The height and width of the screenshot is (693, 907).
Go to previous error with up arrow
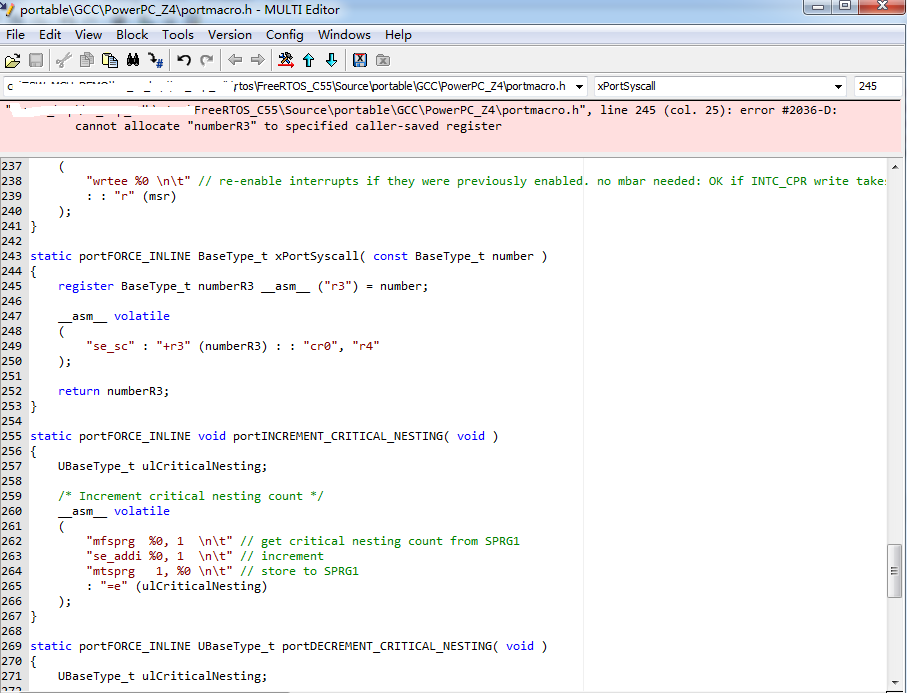coord(308,60)
